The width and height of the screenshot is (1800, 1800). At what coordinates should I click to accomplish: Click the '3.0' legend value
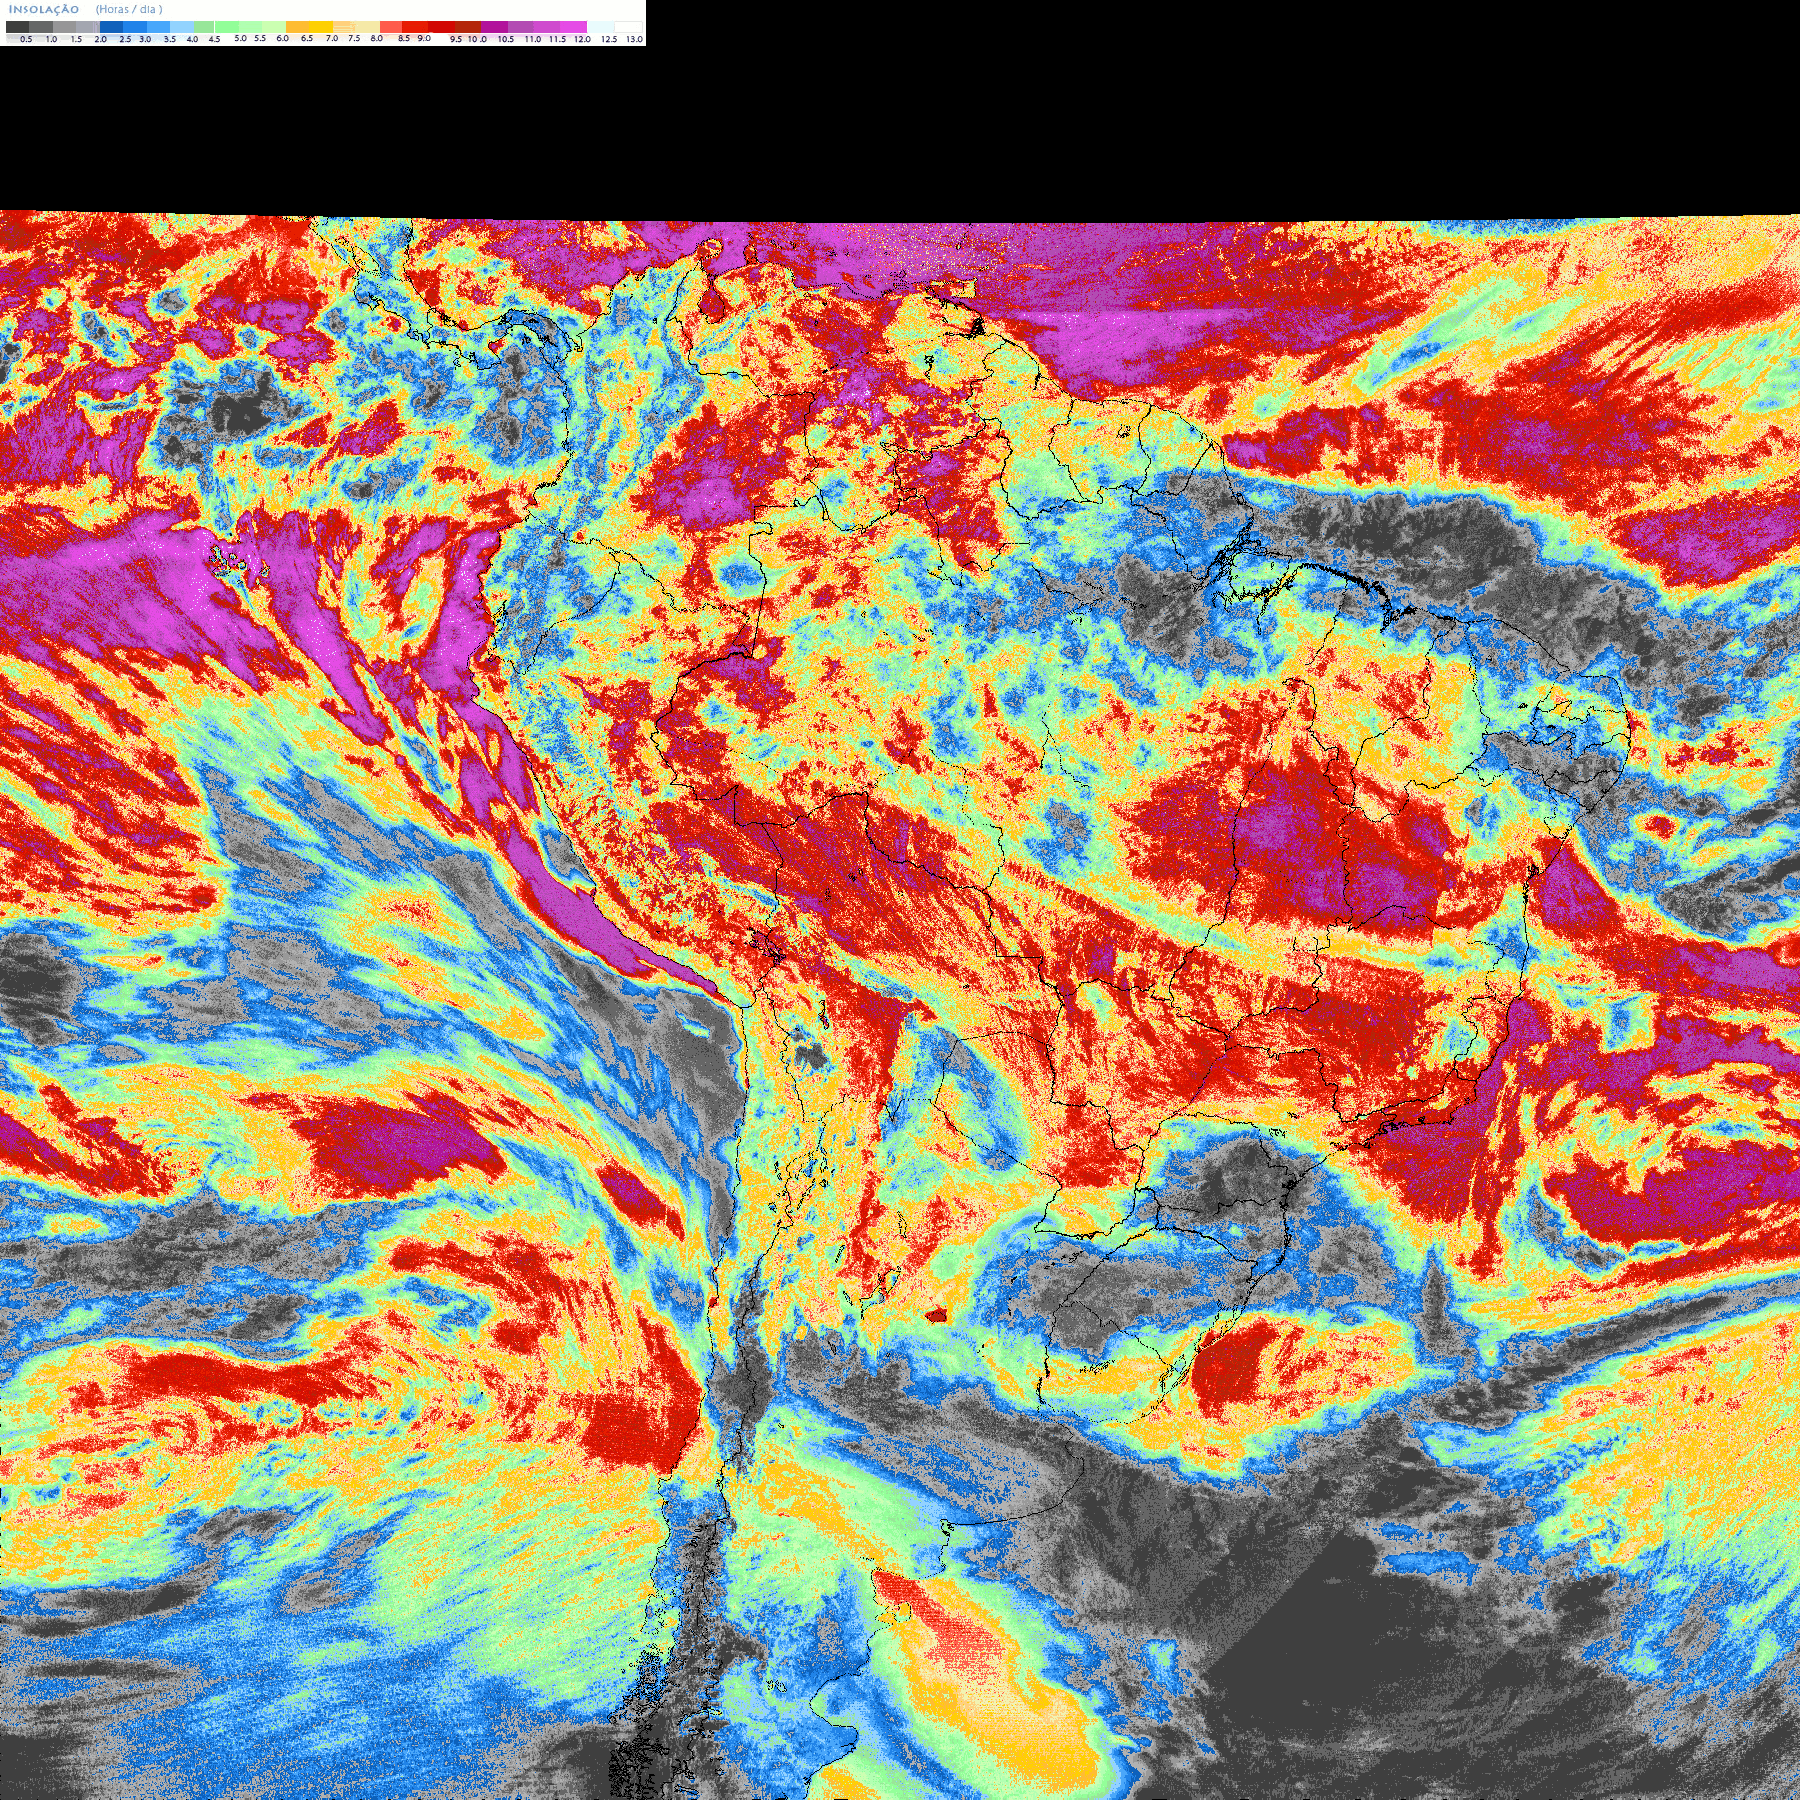pos(145,39)
